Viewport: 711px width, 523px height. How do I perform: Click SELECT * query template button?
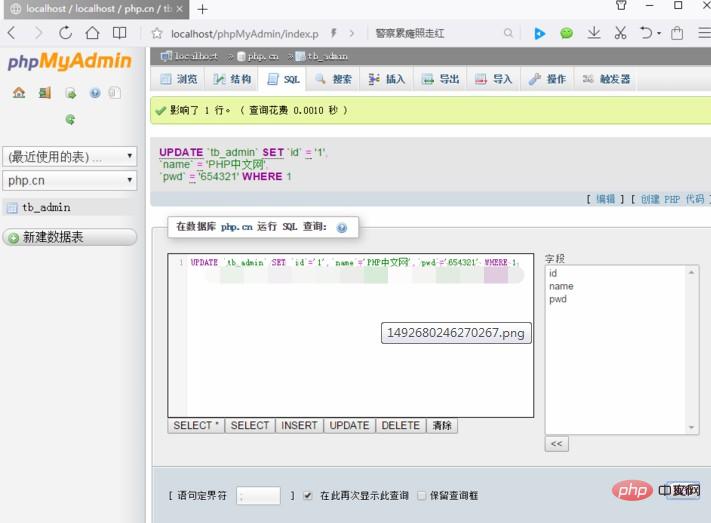196,425
